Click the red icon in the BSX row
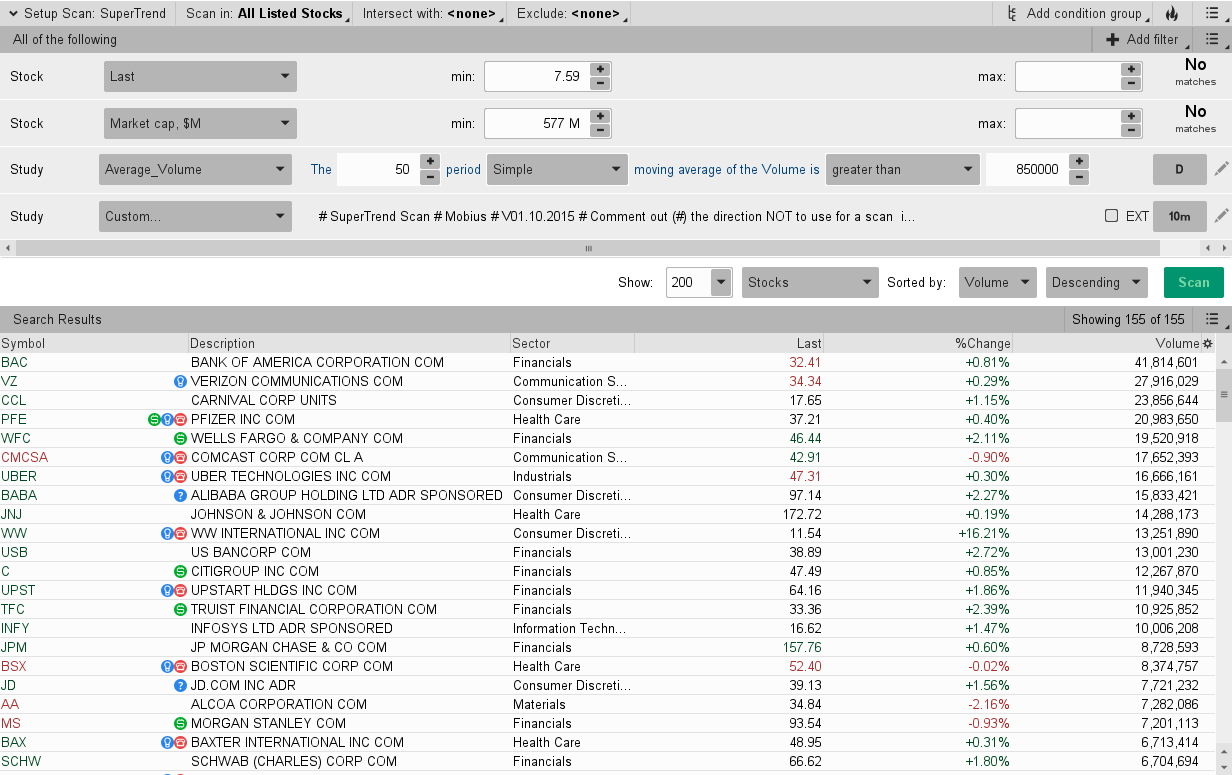Image resolution: width=1232 pixels, height=775 pixels. pyautogui.click(x=181, y=666)
